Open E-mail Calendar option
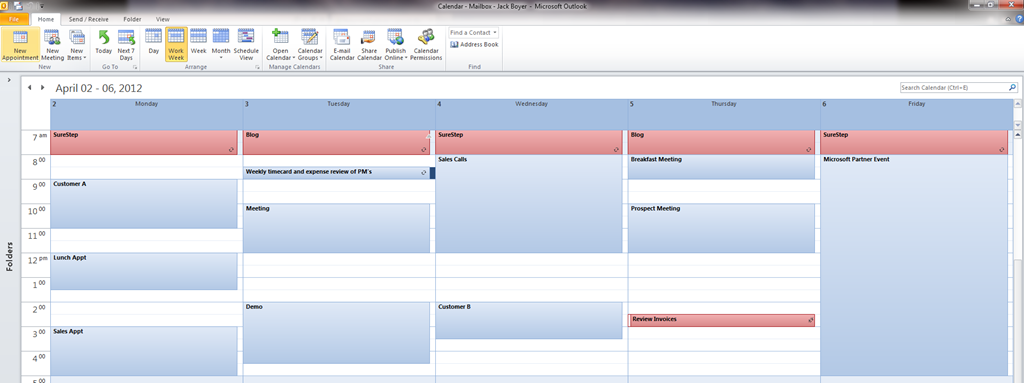 (342, 45)
